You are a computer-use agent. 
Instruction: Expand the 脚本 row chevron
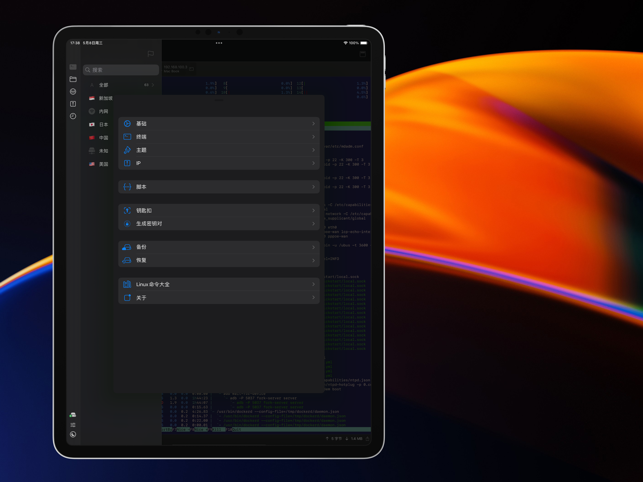pyautogui.click(x=313, y=187)
